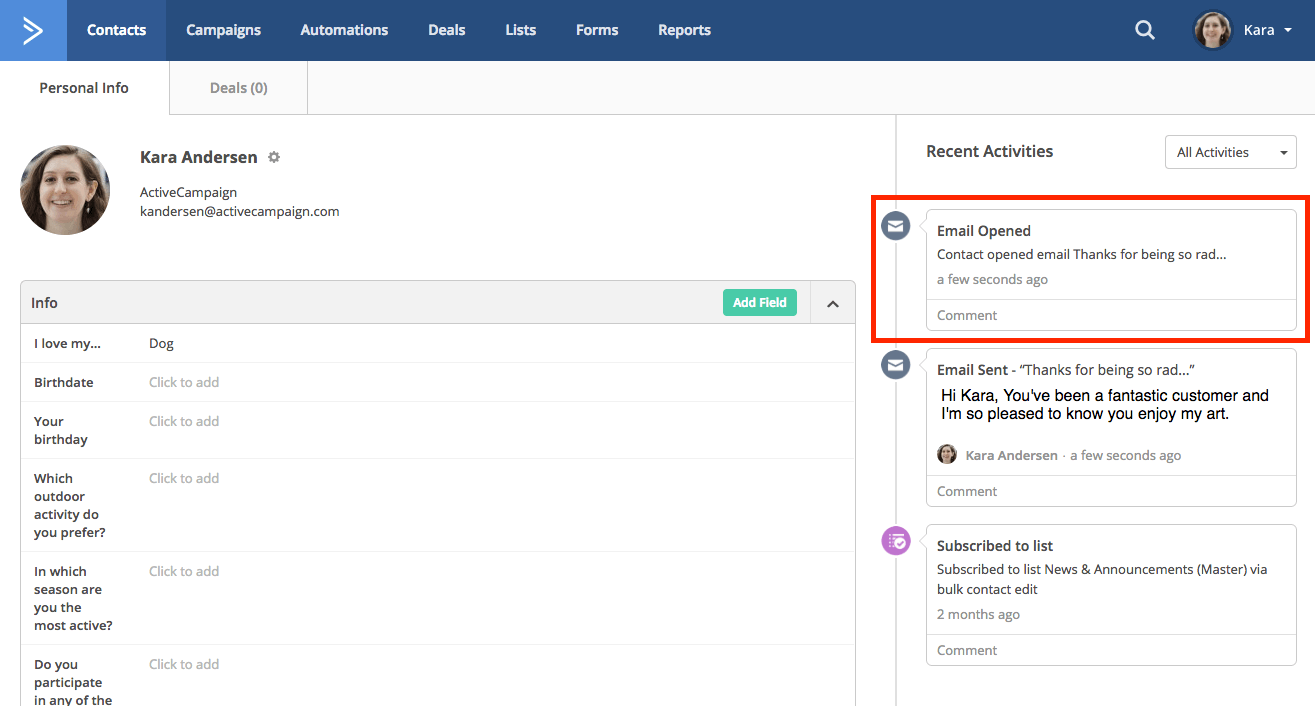1315x706 pixels.
Task: Open the All Activities filter dropdown
Action: [x=1231, y=152]
